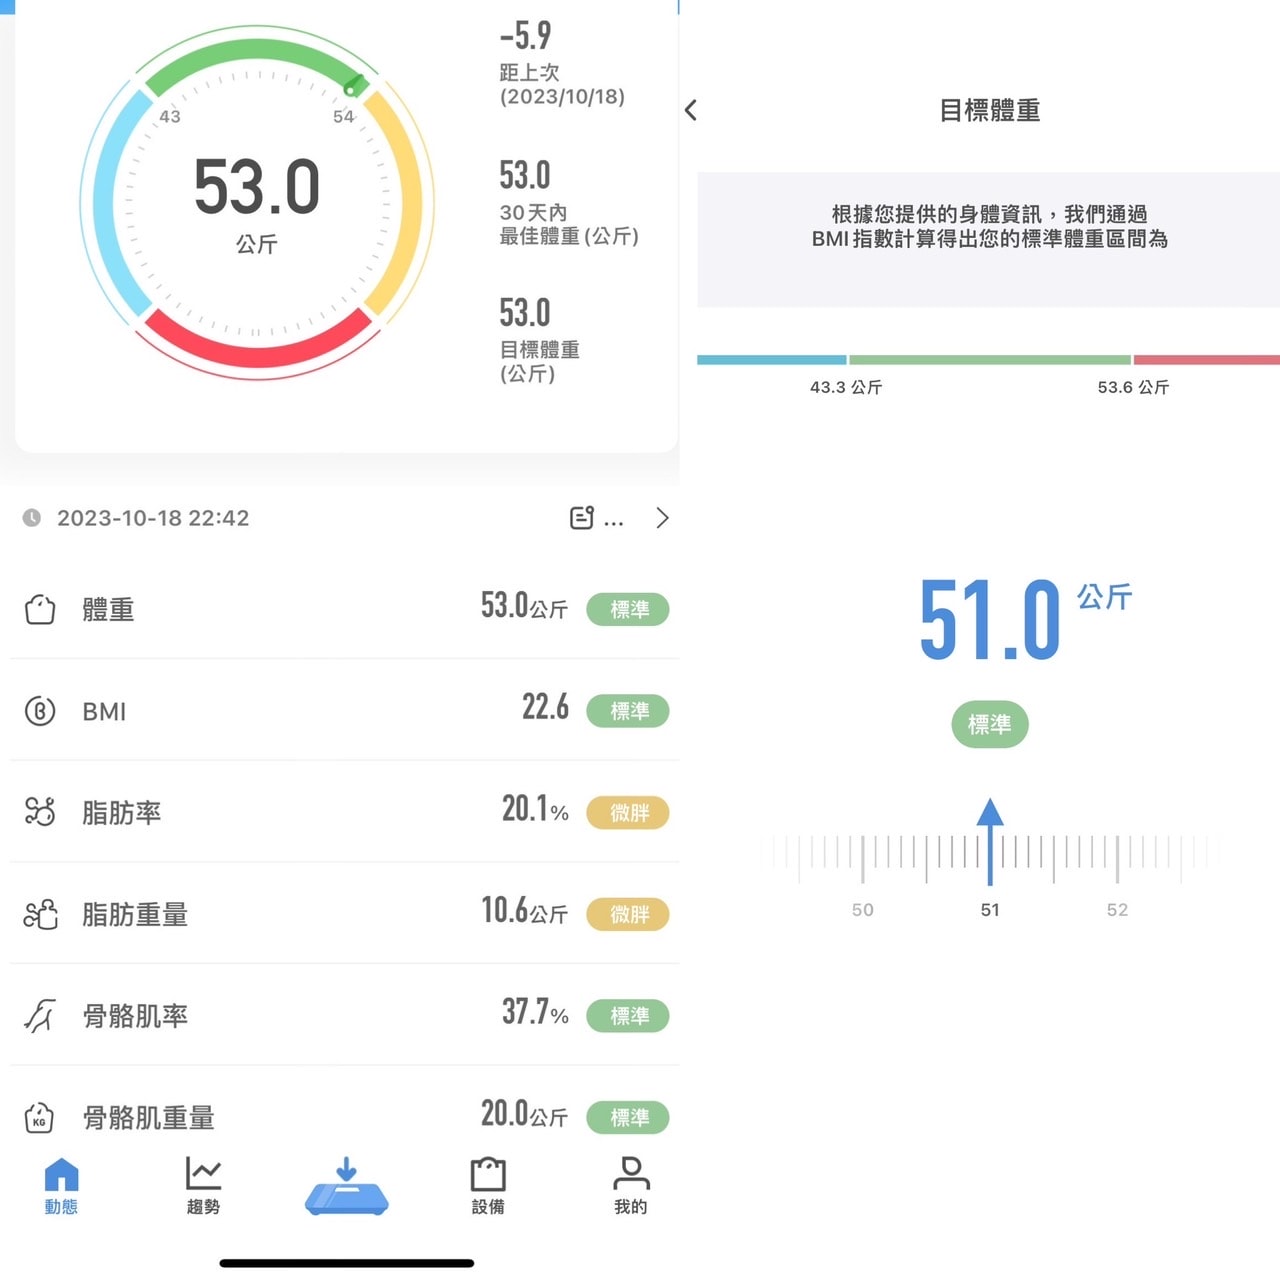Screen dimensions: 1280x1280
Task: Tap the 53.0 公斤 reading inside the gauge
Action: (x=257, y=203)
